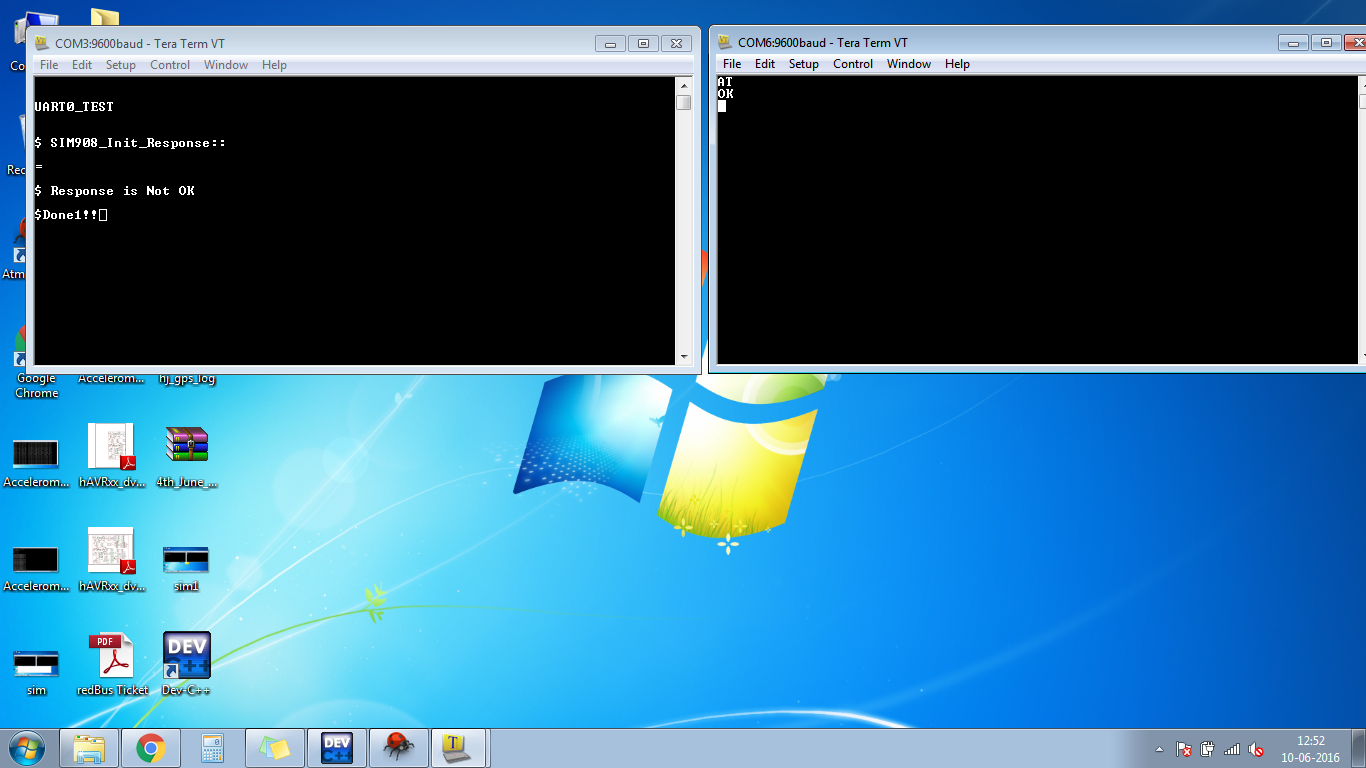Viewport: 1366px width, 768px height.
Task: Click the Show Desktop button
Action: point(1358,748)
